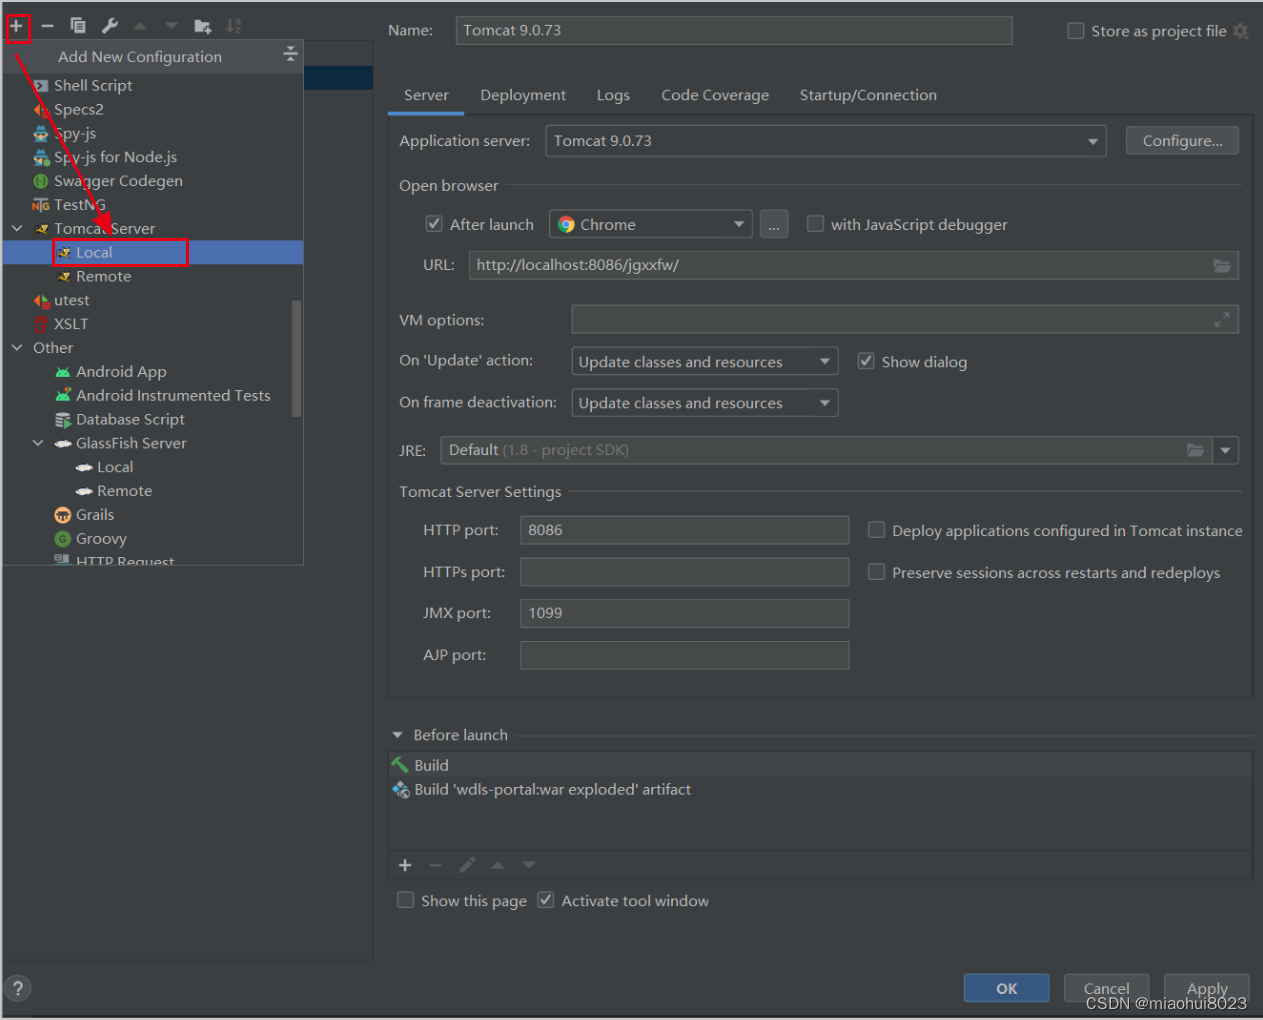The image size is (1263, 1020).
Task: Click the Cancel button
Action: pos(1106,988)
